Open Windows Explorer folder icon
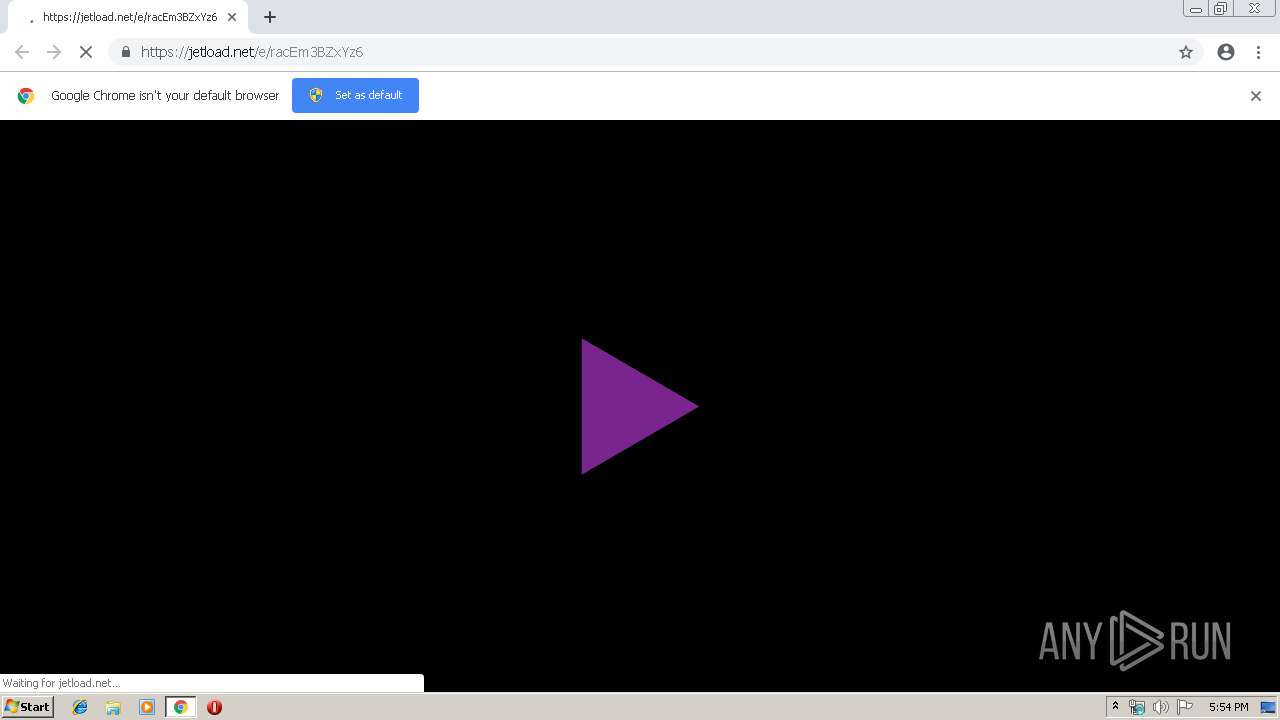Image resolution: width=1280 pixels, height=720 pixels. [113, 707]
